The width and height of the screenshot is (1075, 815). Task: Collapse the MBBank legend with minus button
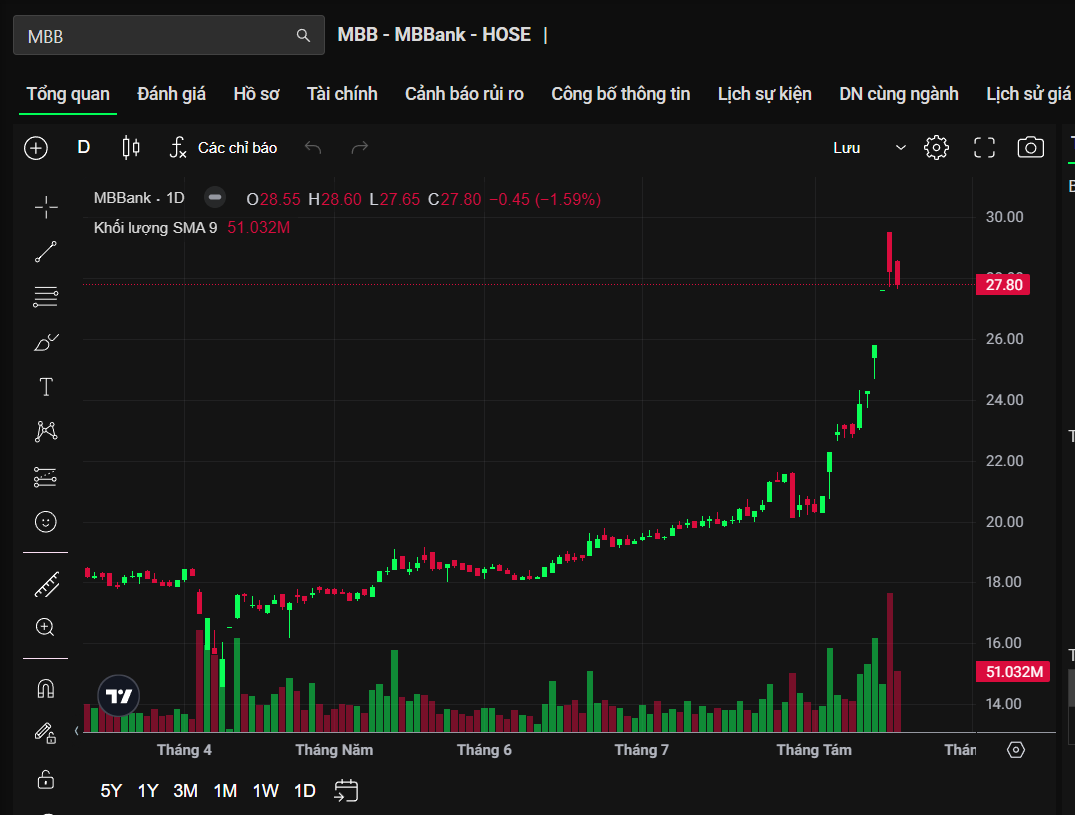tap(215, 197)
